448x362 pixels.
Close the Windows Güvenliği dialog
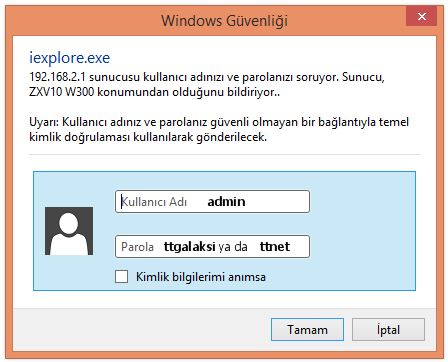click(421, 16)
